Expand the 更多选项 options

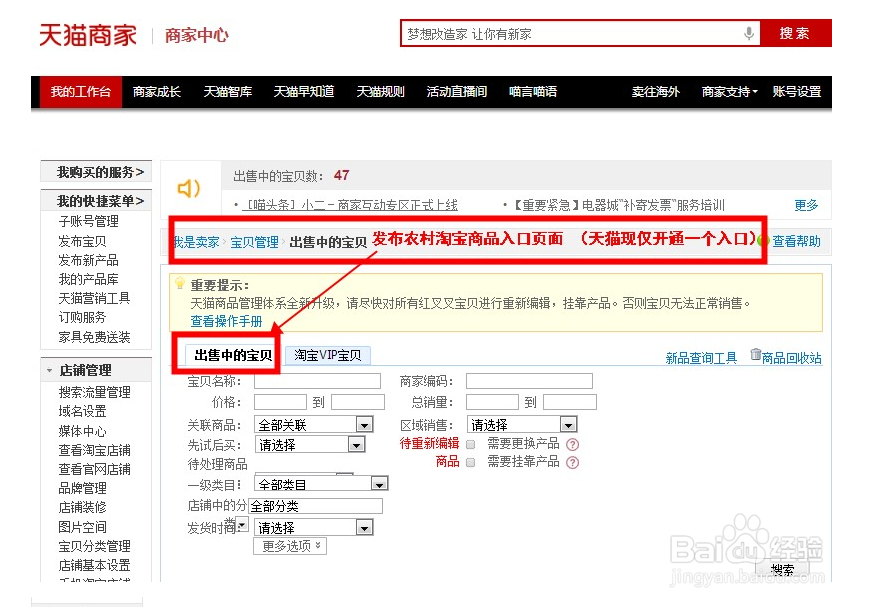coord(290,546)
